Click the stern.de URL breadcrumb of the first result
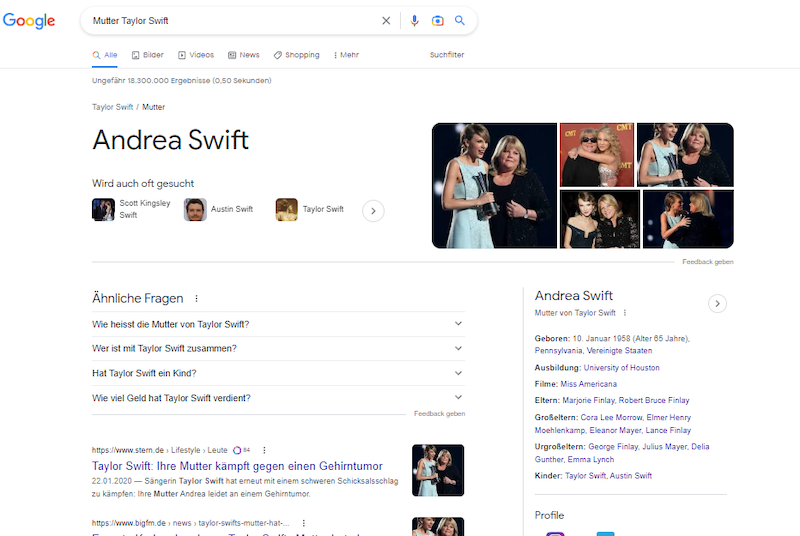The height and width of the screenshot is (536, 800). click(x=160, y=450)
